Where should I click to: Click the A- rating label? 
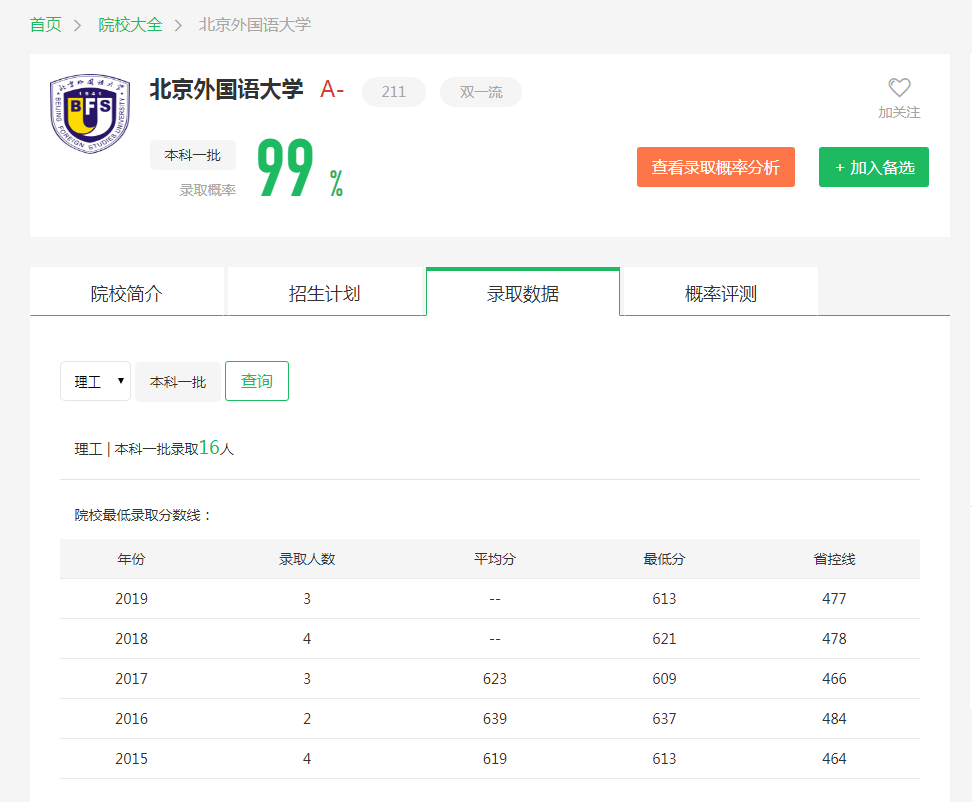click(332, 90)
